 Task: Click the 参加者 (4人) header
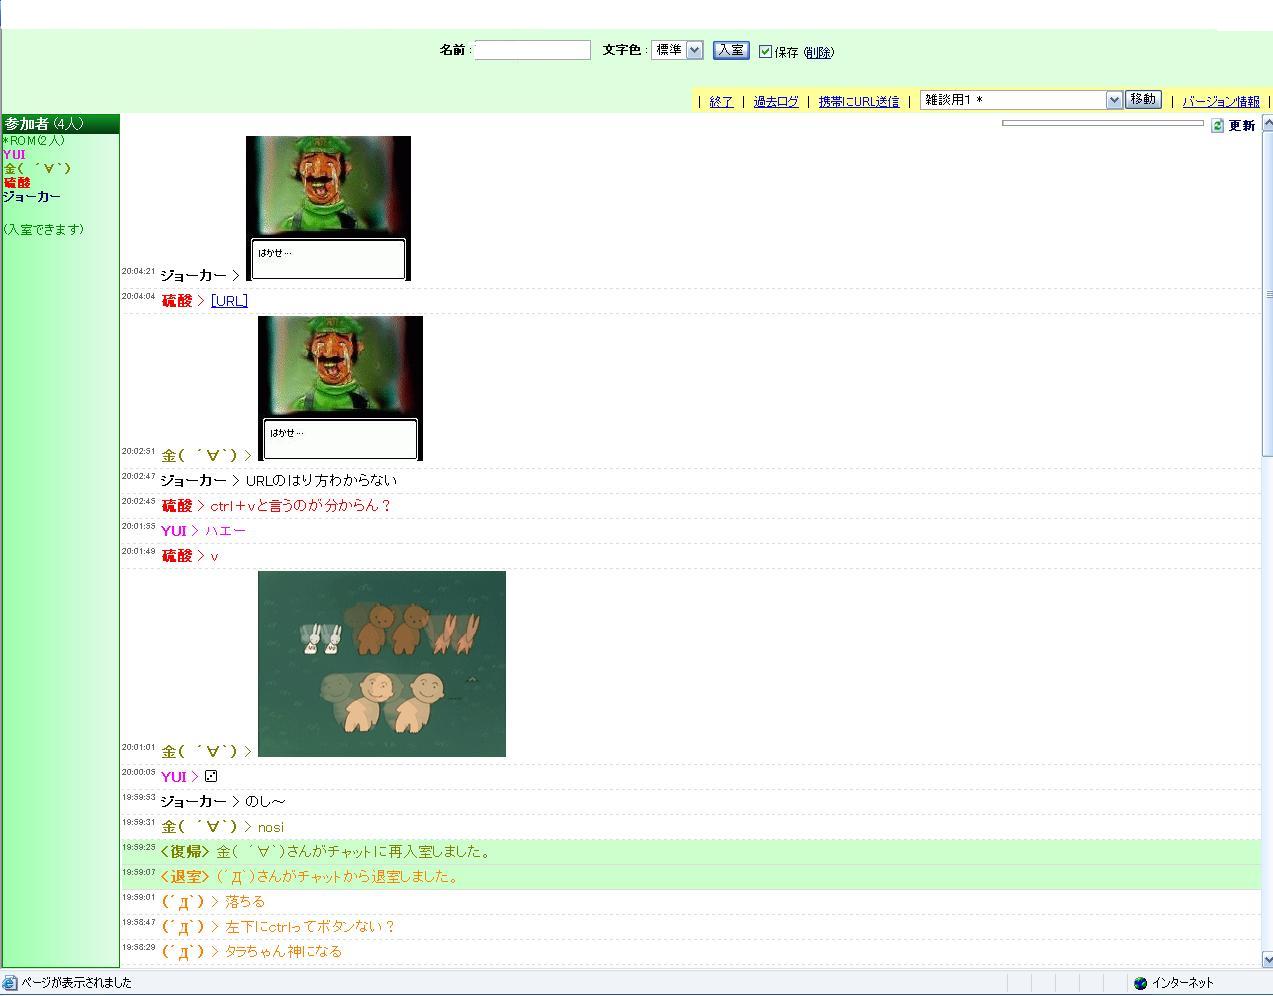coord(60,124)
